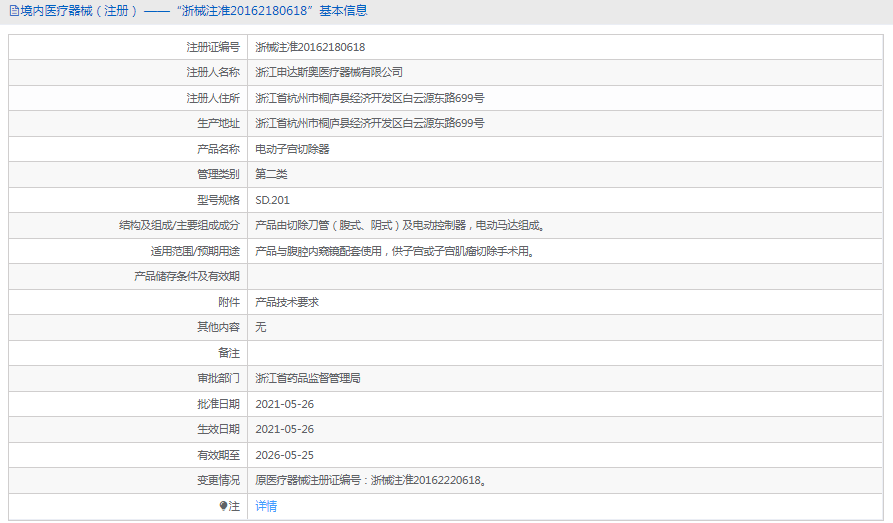The height and width of the screenshot is (523, 893).
Task: Click the bulb icon beside the 注 label
Action: pos(223,506)
